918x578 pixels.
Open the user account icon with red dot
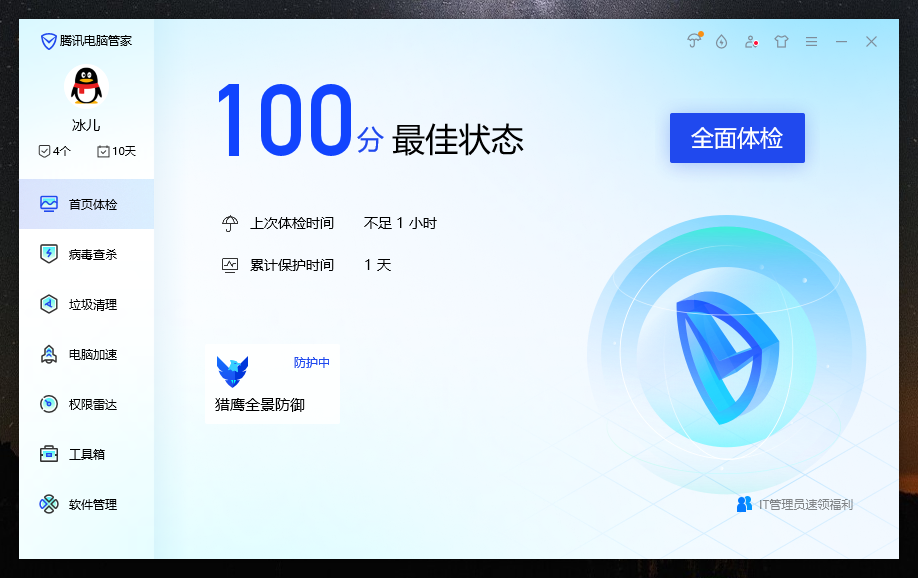[751, 42]
